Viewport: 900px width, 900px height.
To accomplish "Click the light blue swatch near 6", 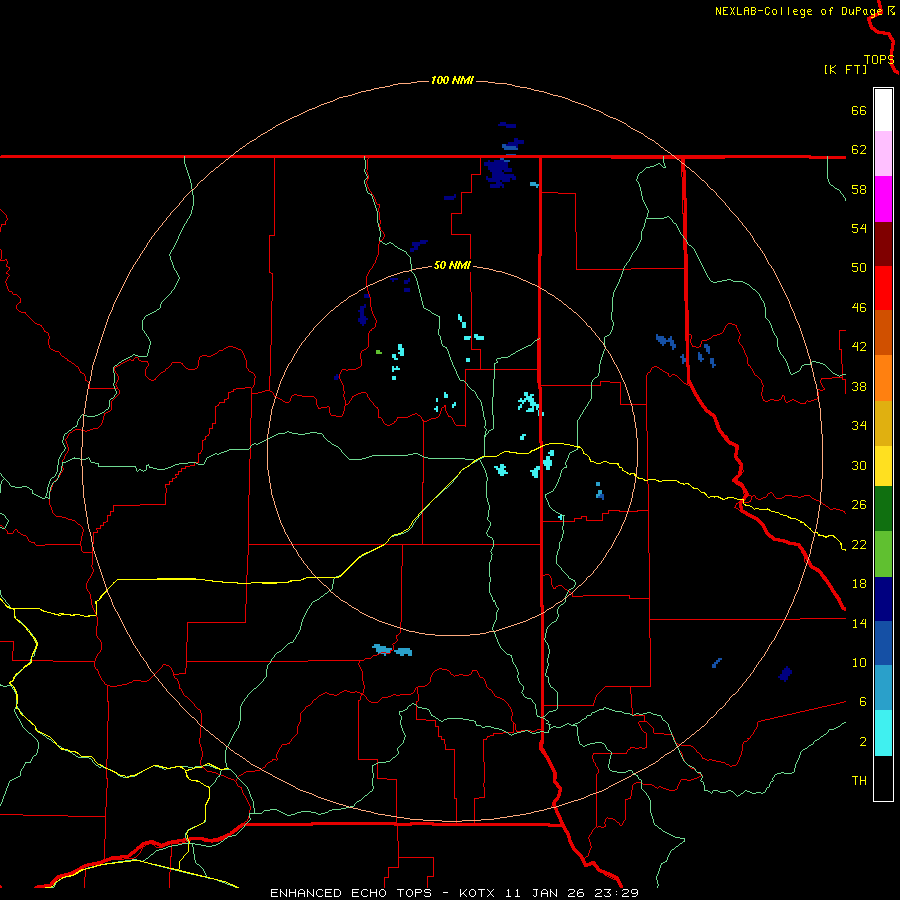I will click(x=883, y=688).
